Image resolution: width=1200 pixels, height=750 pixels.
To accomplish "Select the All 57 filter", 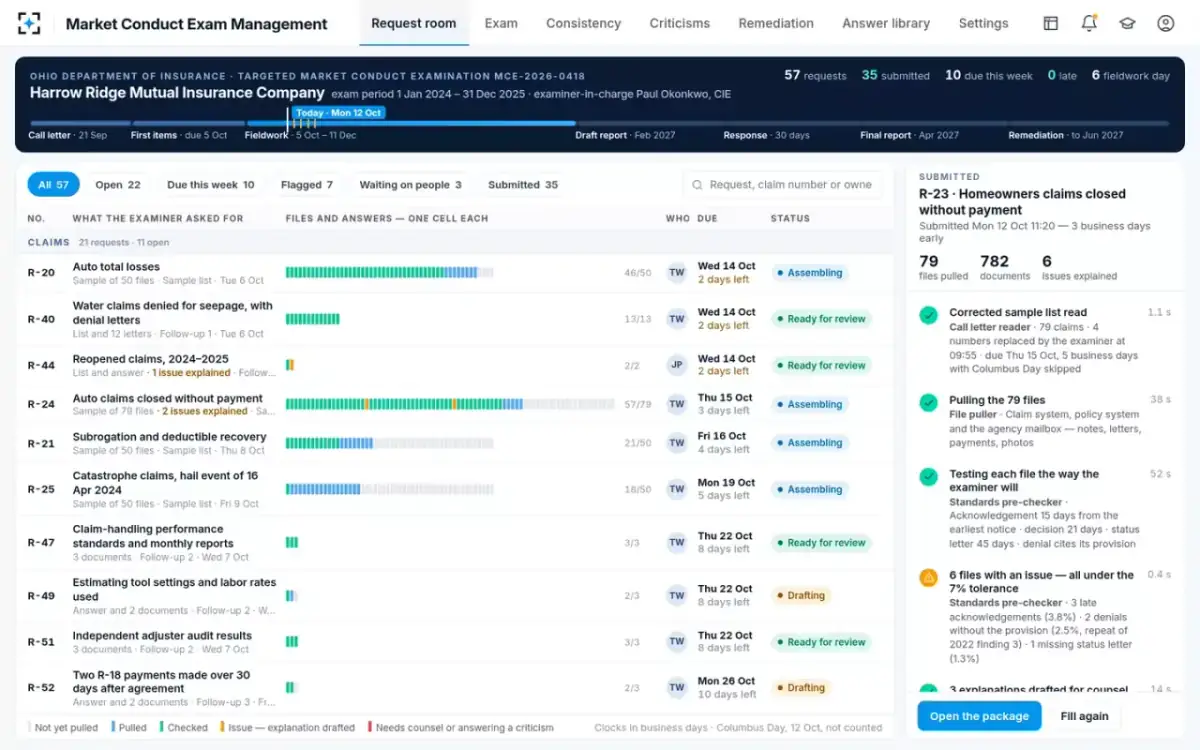I will (54, 185).
